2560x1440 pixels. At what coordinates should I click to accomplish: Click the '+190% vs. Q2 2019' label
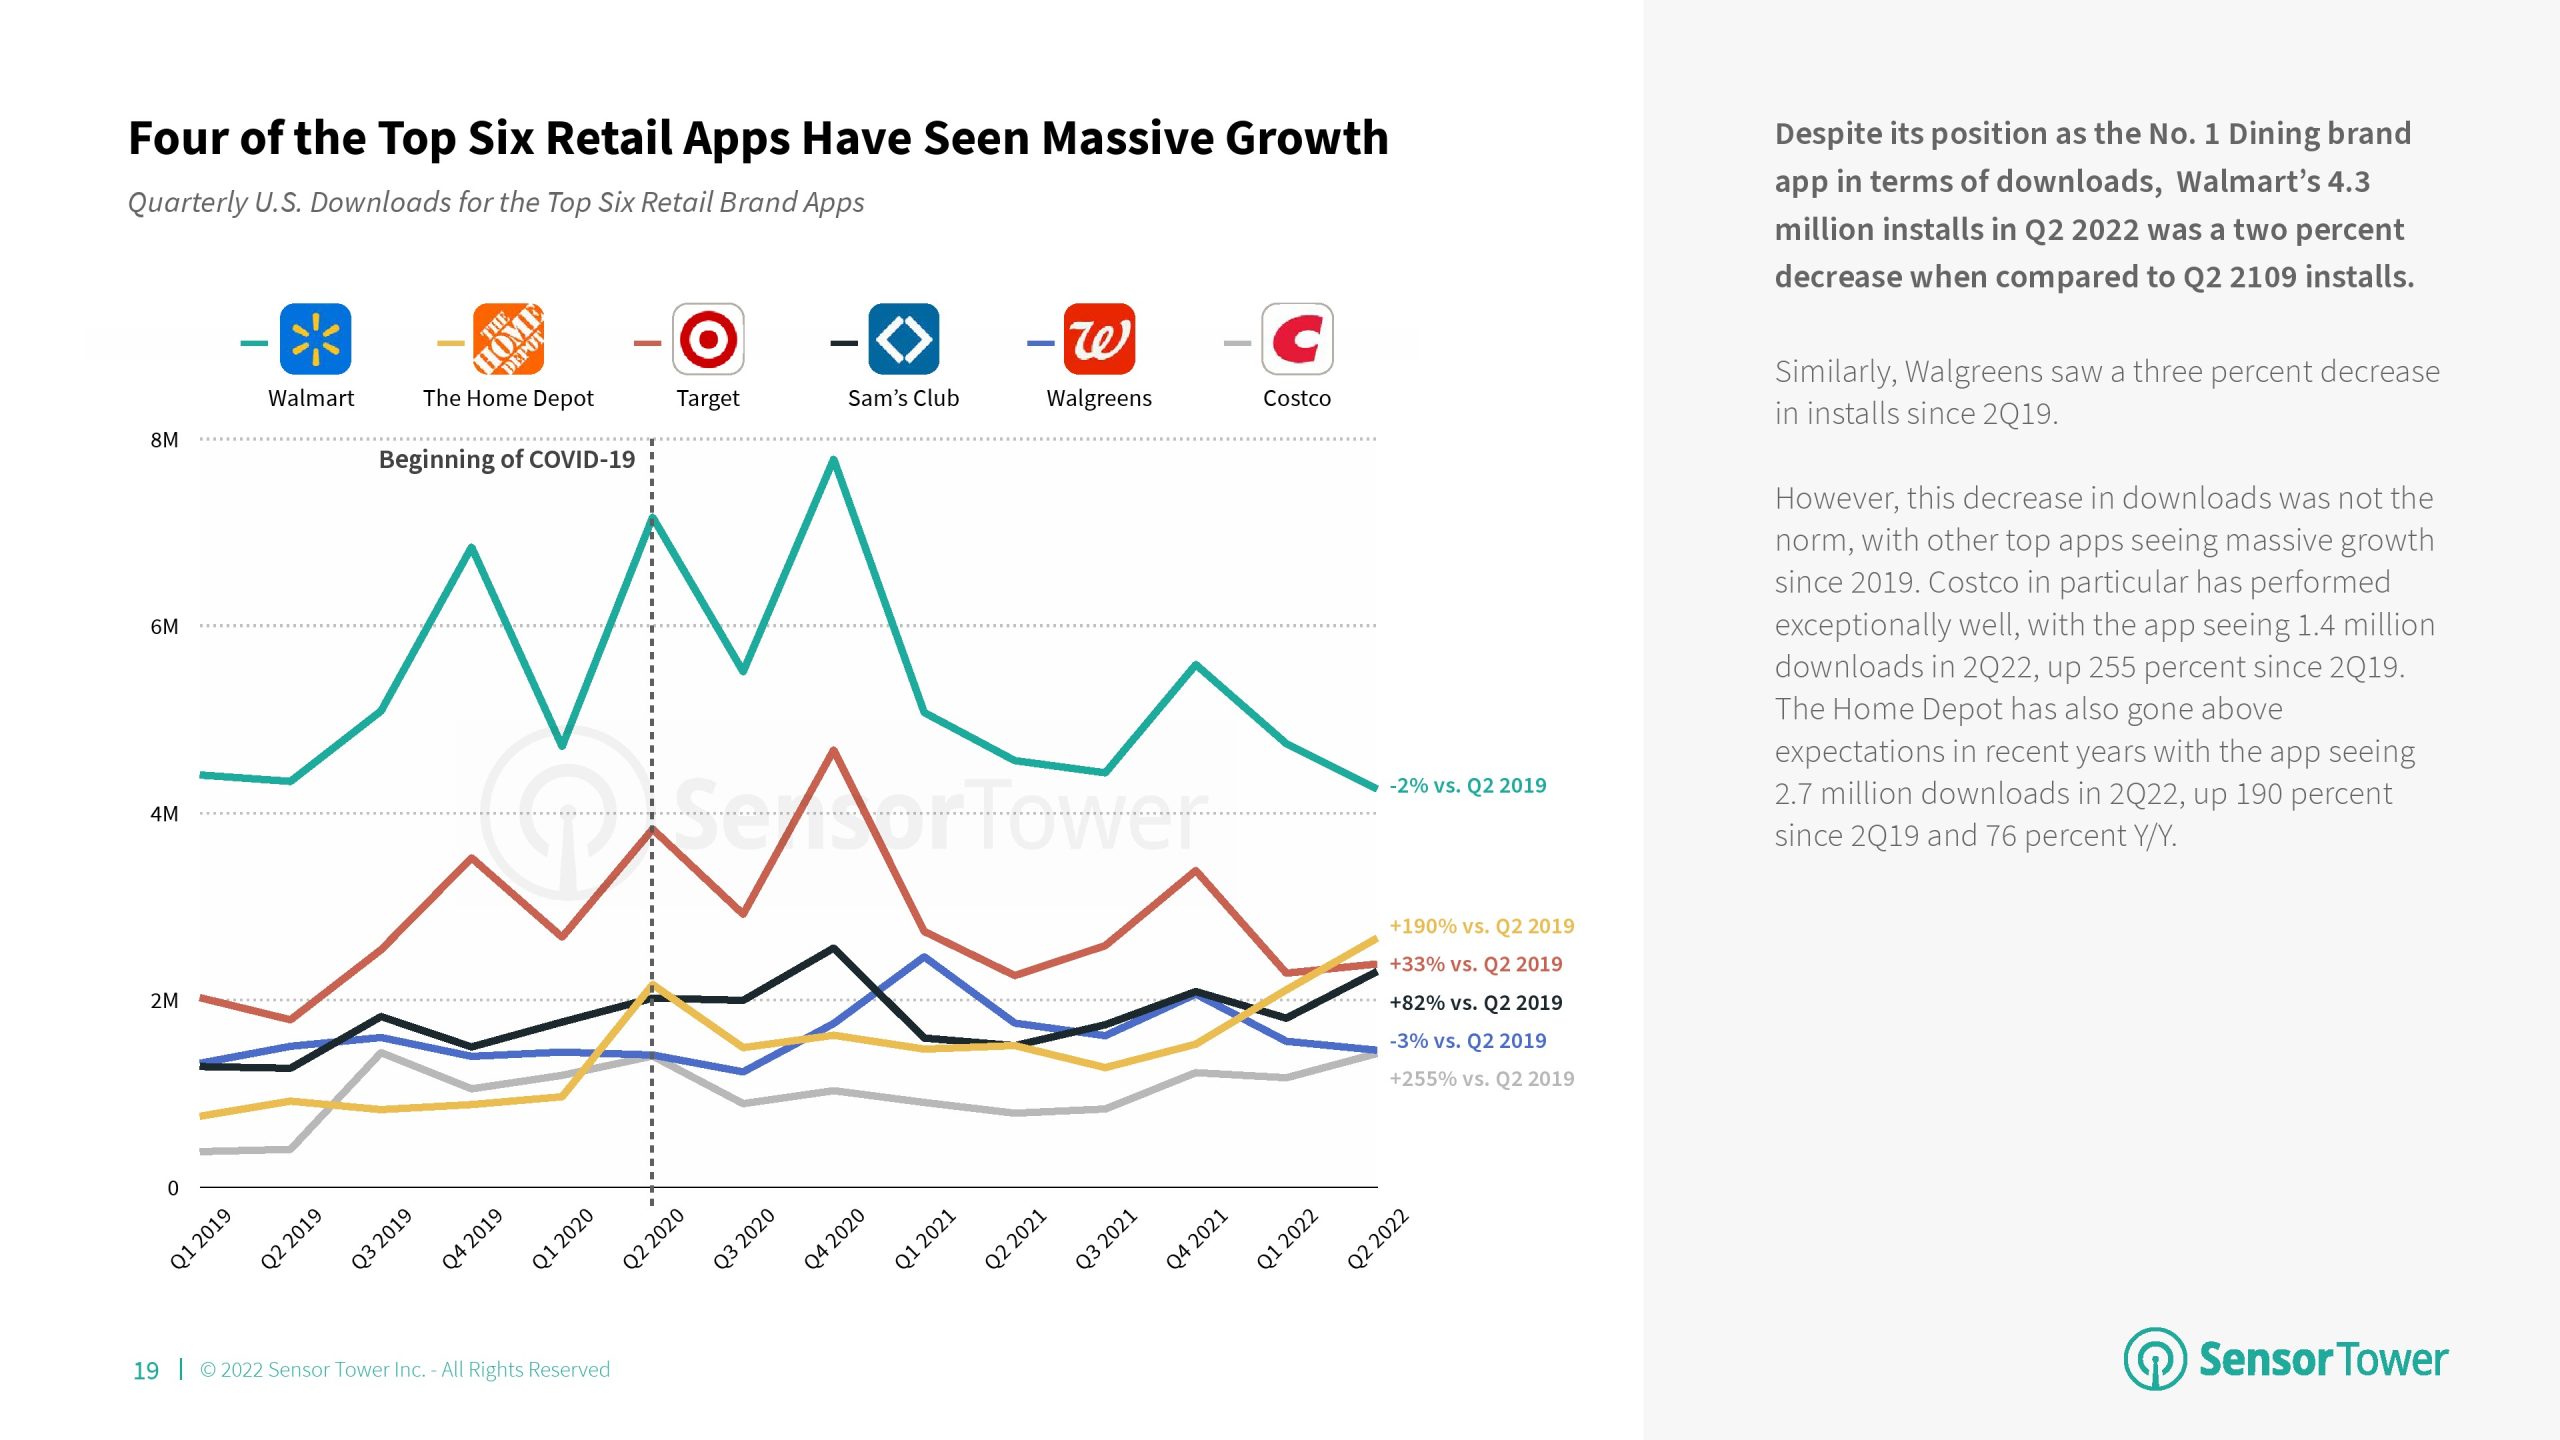pyautogui.click(x=1481, y=926)
